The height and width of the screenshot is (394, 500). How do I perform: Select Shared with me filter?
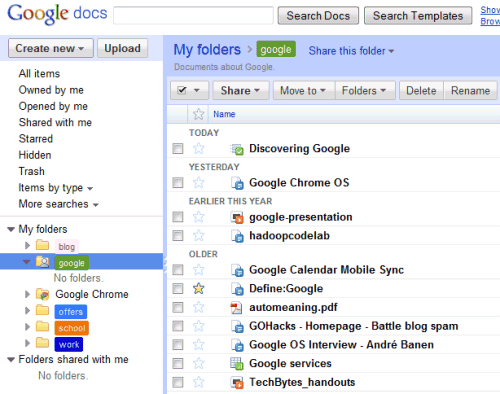tap(55, 122)
